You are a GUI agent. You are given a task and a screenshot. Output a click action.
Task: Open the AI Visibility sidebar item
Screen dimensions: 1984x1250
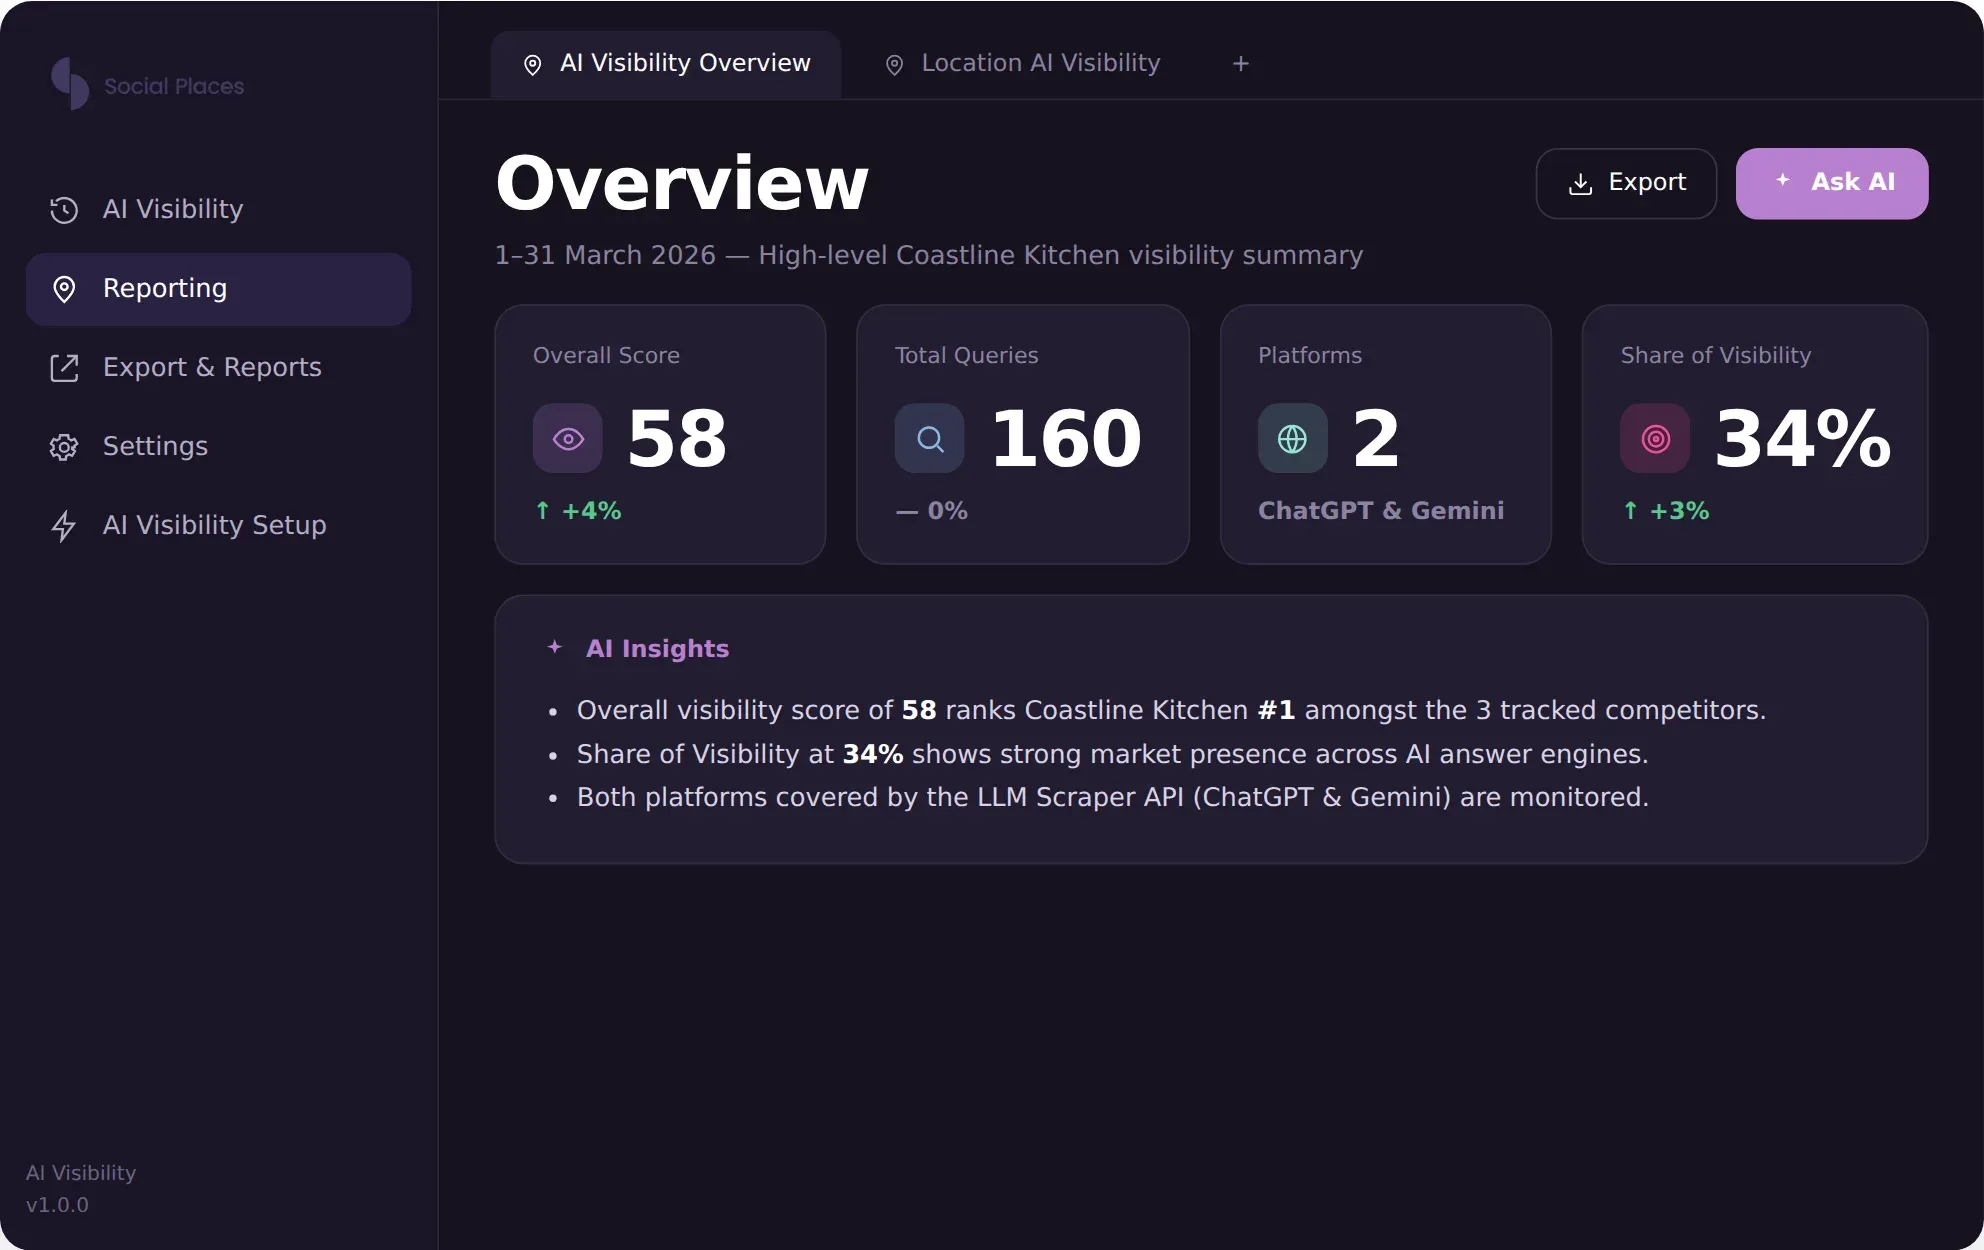coord(218,209)
